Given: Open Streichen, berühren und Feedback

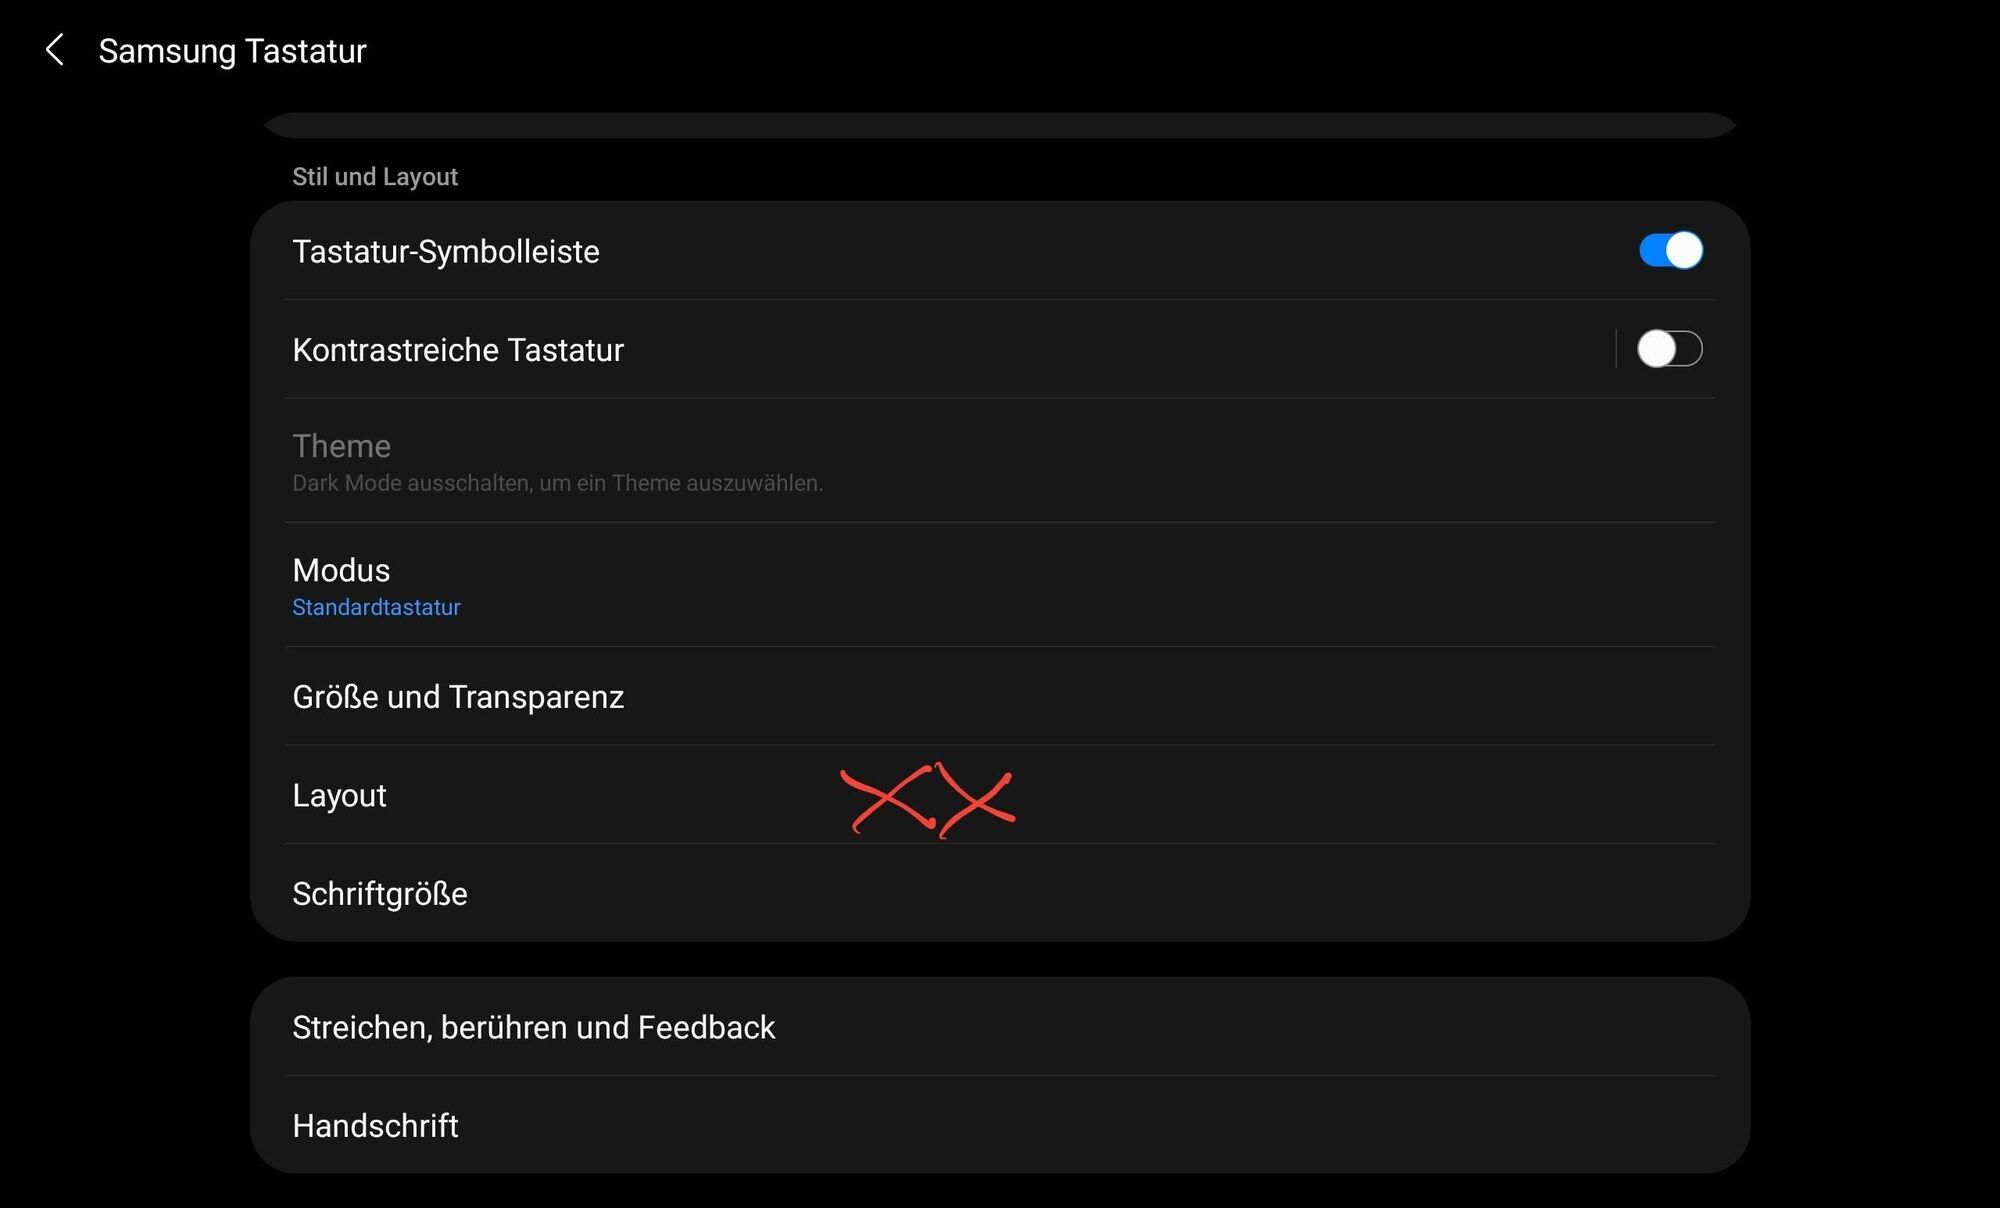Looking at the screenshot, I should click(1000, 1027).
